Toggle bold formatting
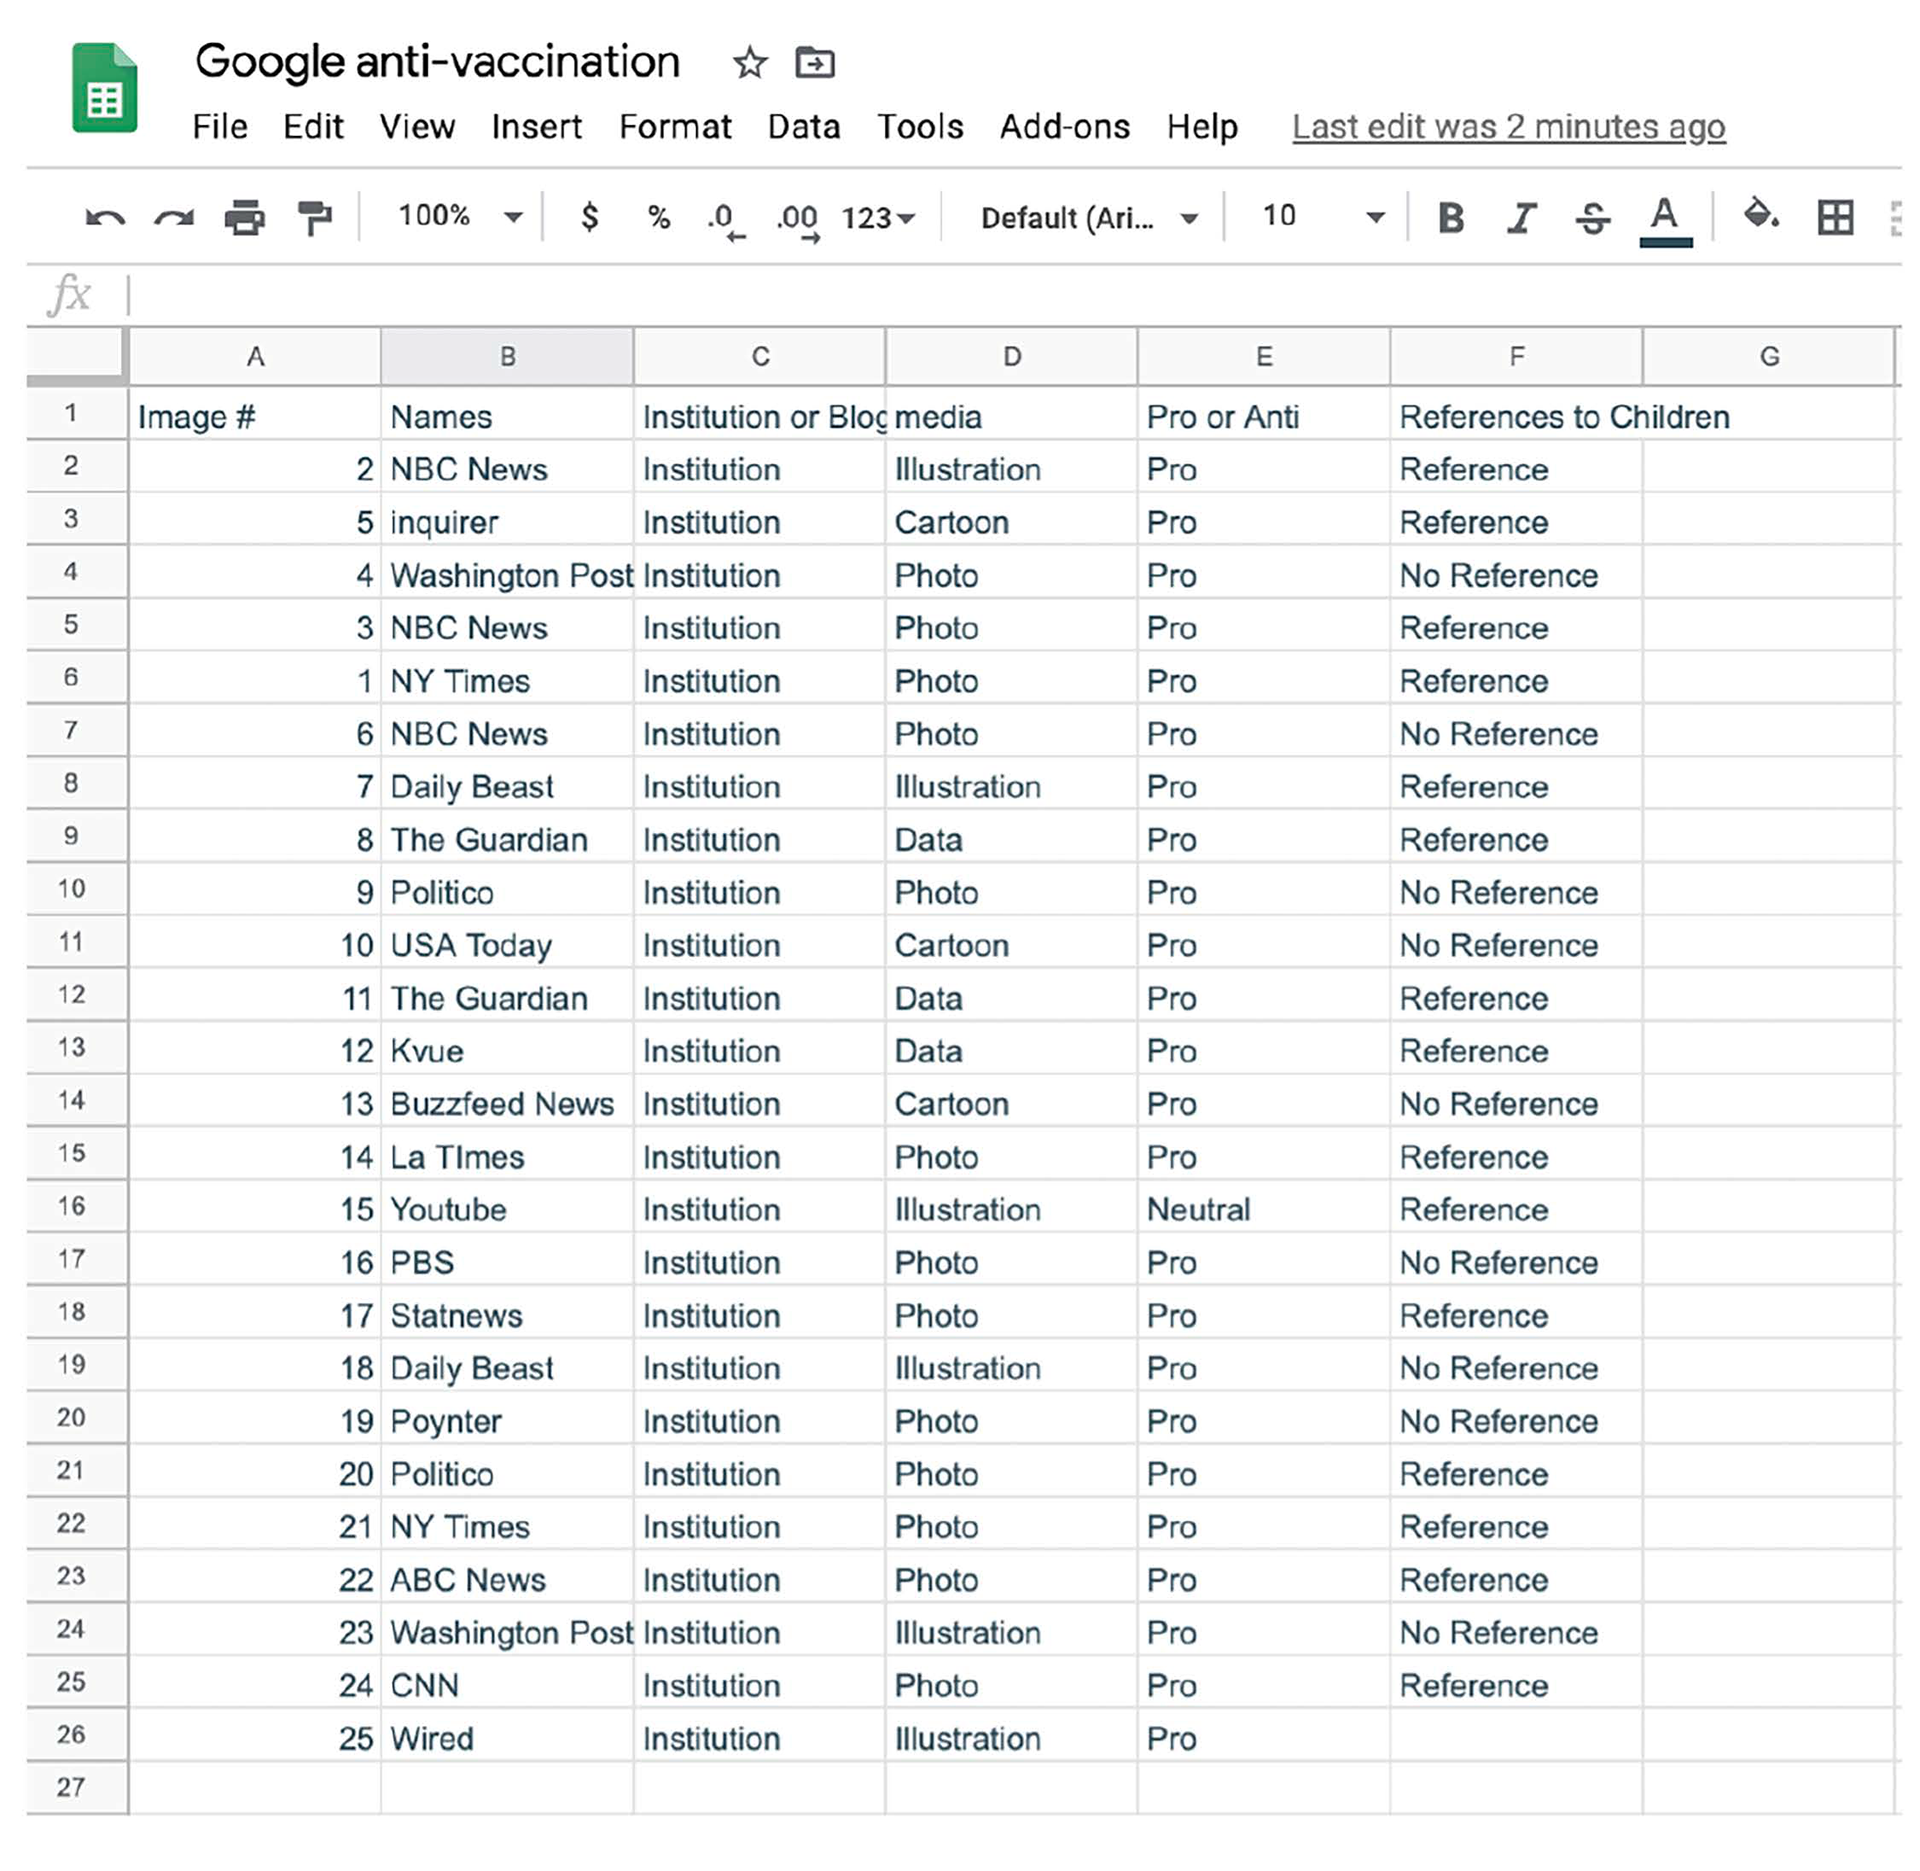1920x1871 pixels. (x=1450, y=217)
